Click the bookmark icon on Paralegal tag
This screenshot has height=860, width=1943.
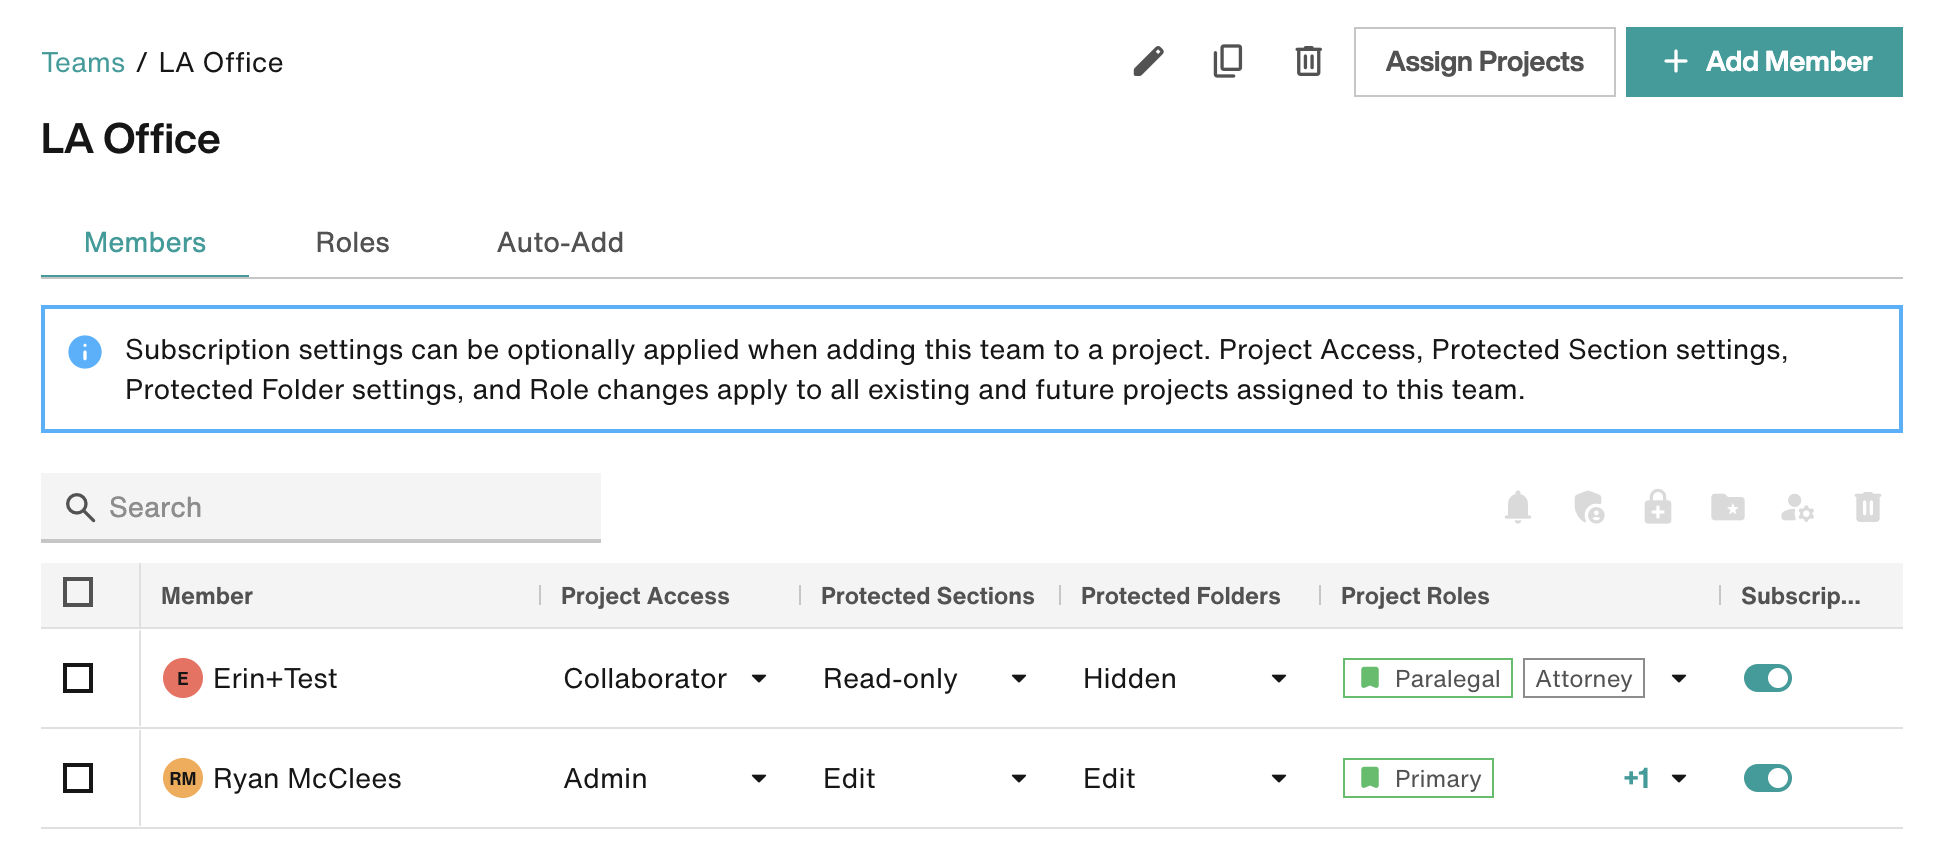pos(1370,678)
